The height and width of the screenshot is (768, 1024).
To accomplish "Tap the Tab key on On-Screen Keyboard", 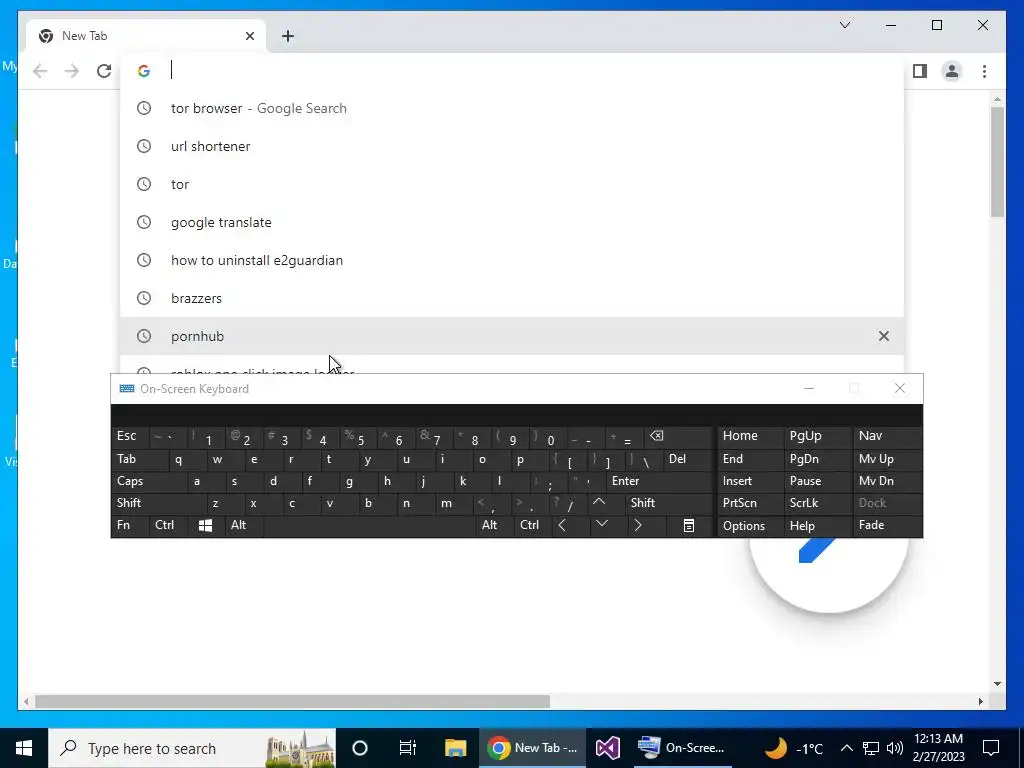I will coord(140,459).
